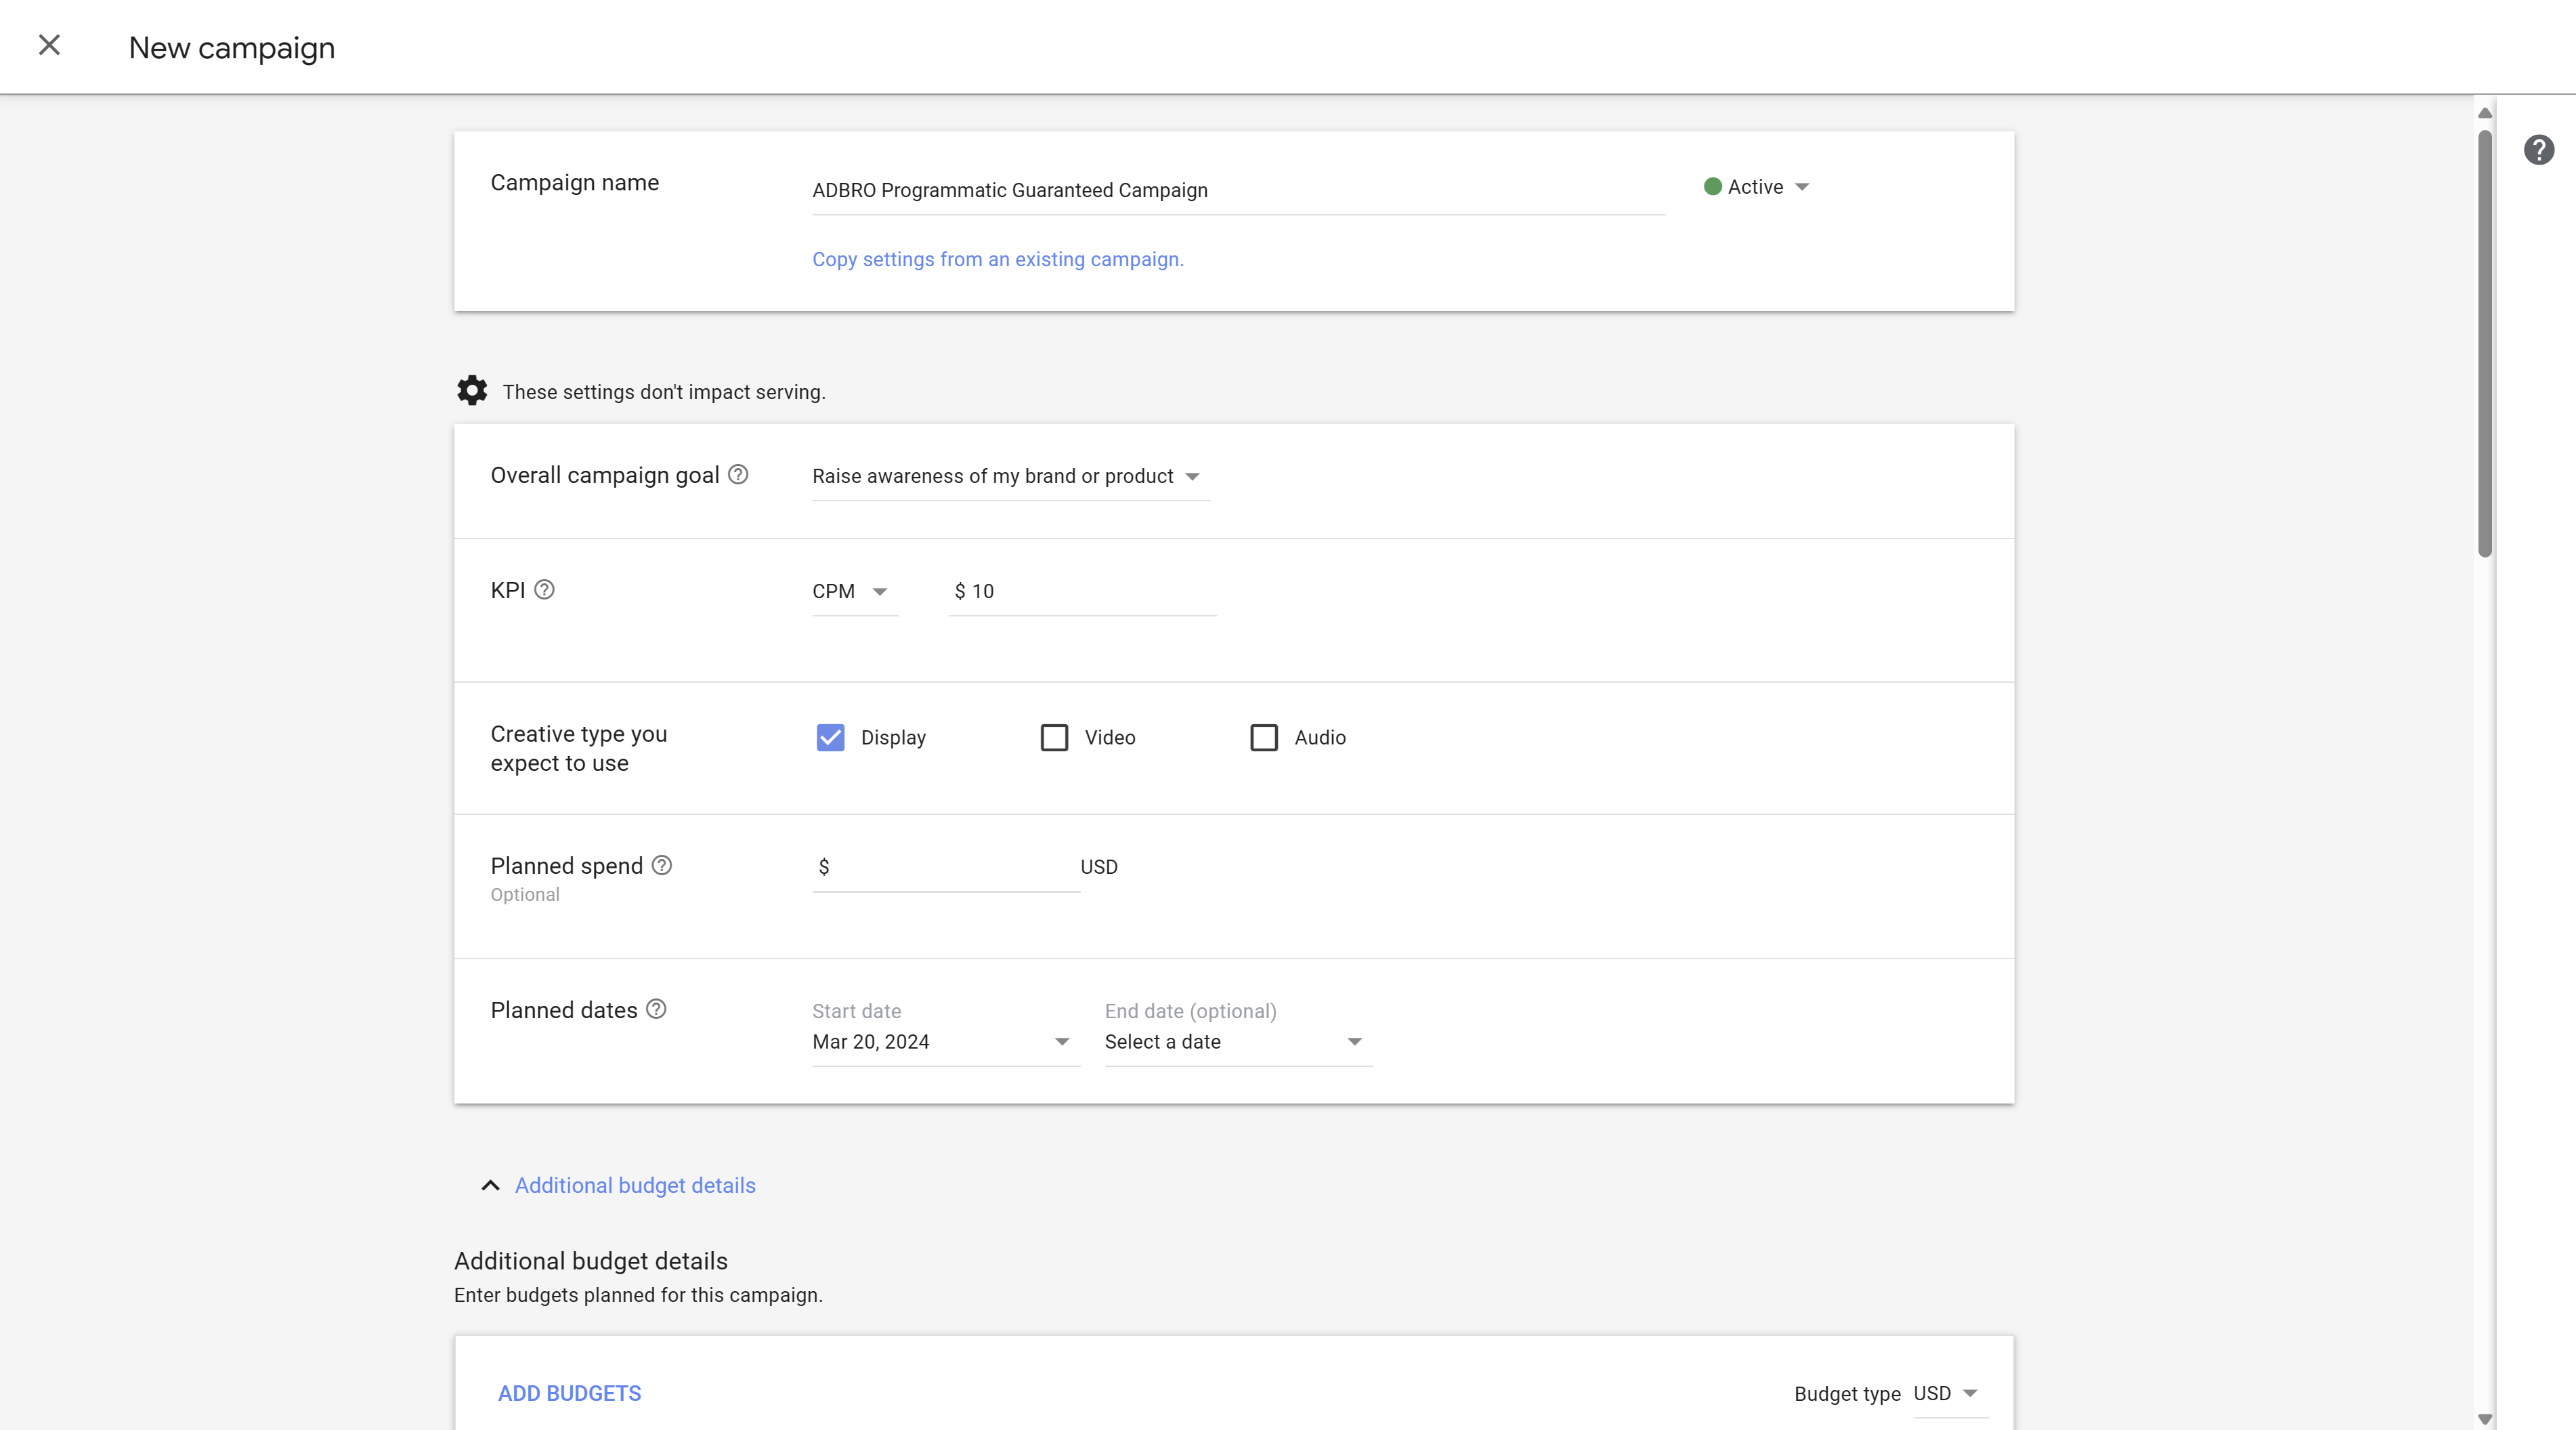The image size is (2576, 1430).
Task: Collapse the Additional budget details section
Action: 634,1185
